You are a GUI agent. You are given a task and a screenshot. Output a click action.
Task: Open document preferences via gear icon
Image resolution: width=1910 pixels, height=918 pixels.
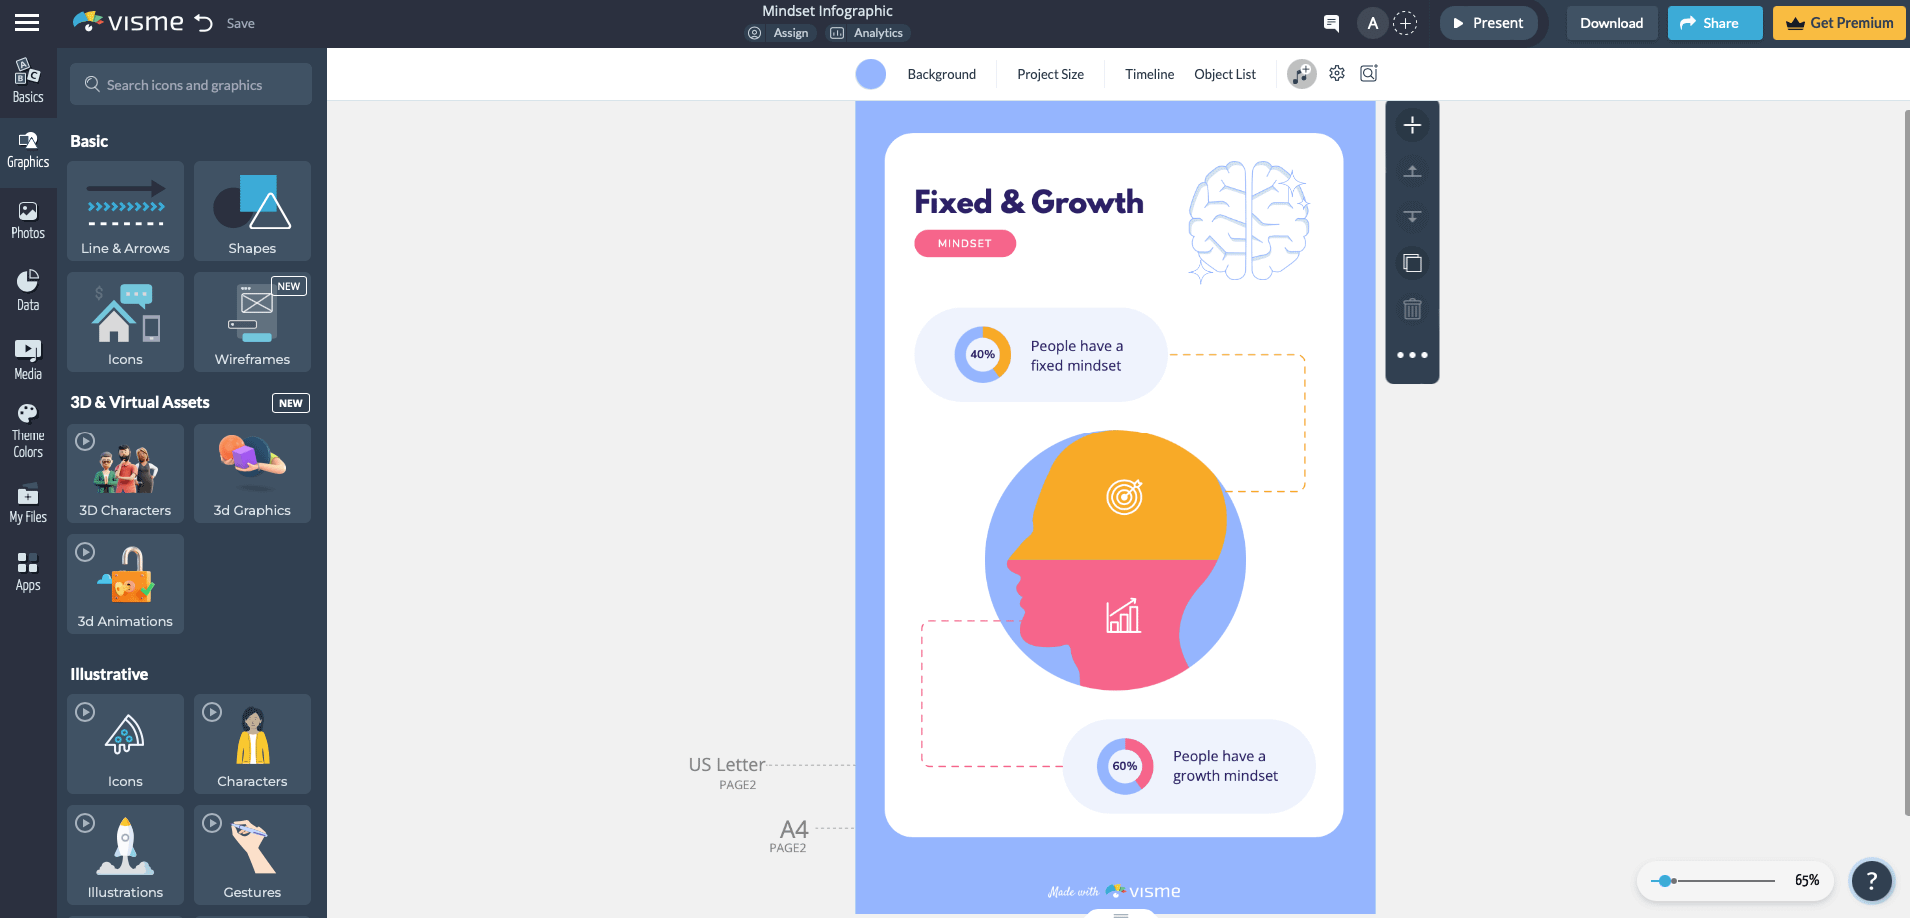click(1337, 73)
